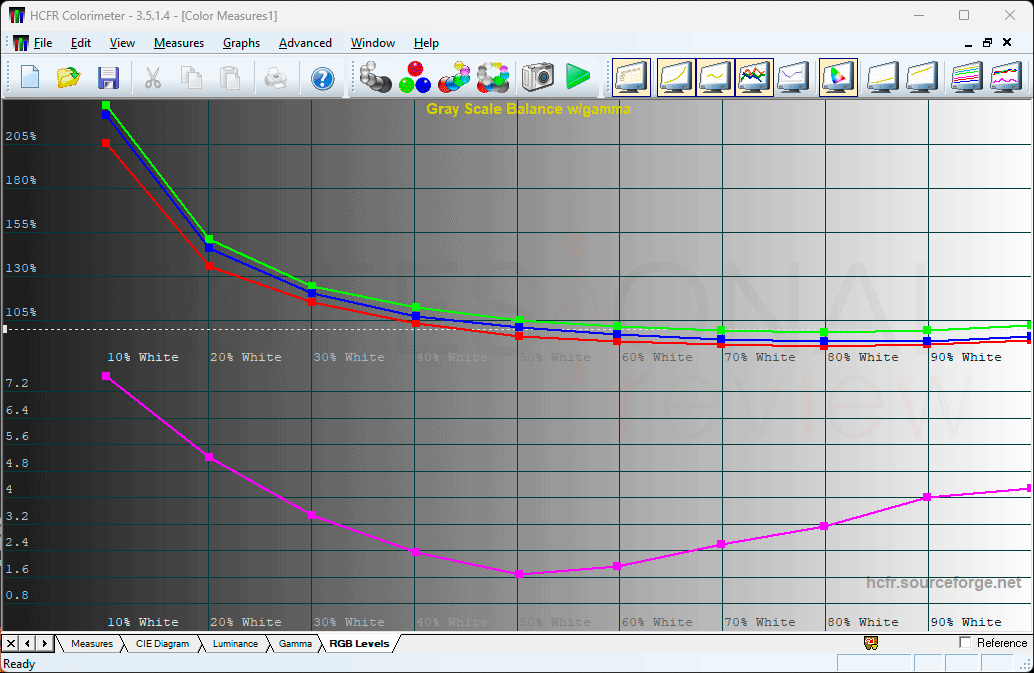Toggle the Gamma graph monitor icon
The image size is (1034, 673).
coord(715,78)
